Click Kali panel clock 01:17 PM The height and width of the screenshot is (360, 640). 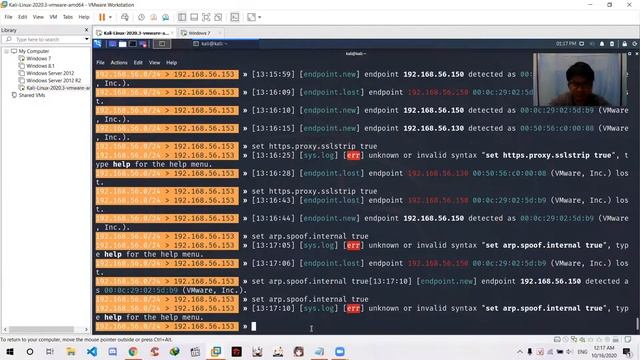pyautogui.click(x=566, y=44)
